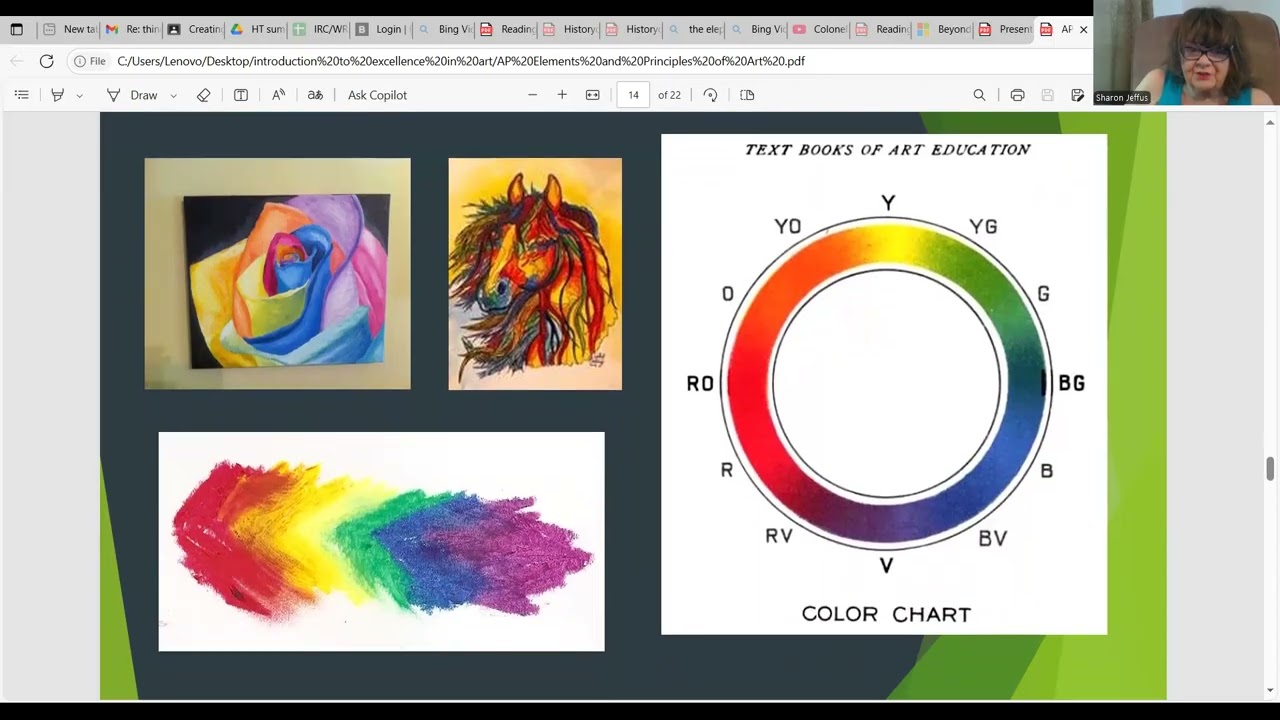1280x720 pixels.
Task: Click the colorful horse painting
Action: [x=535, y=273]
